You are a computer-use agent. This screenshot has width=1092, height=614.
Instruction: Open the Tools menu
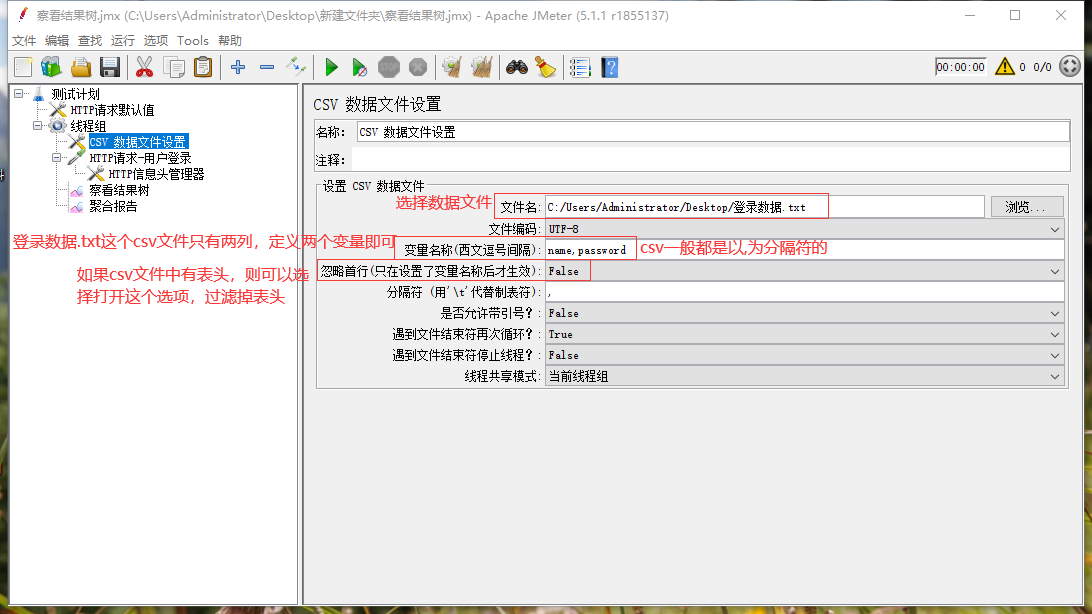point(193,40)
